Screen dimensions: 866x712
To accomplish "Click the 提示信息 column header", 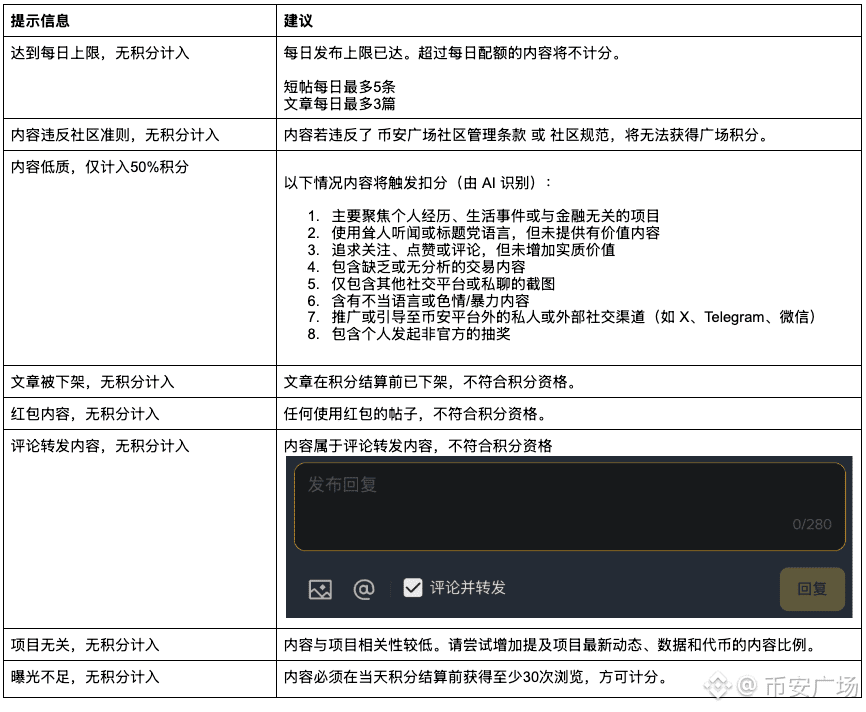I will point(40,21).
